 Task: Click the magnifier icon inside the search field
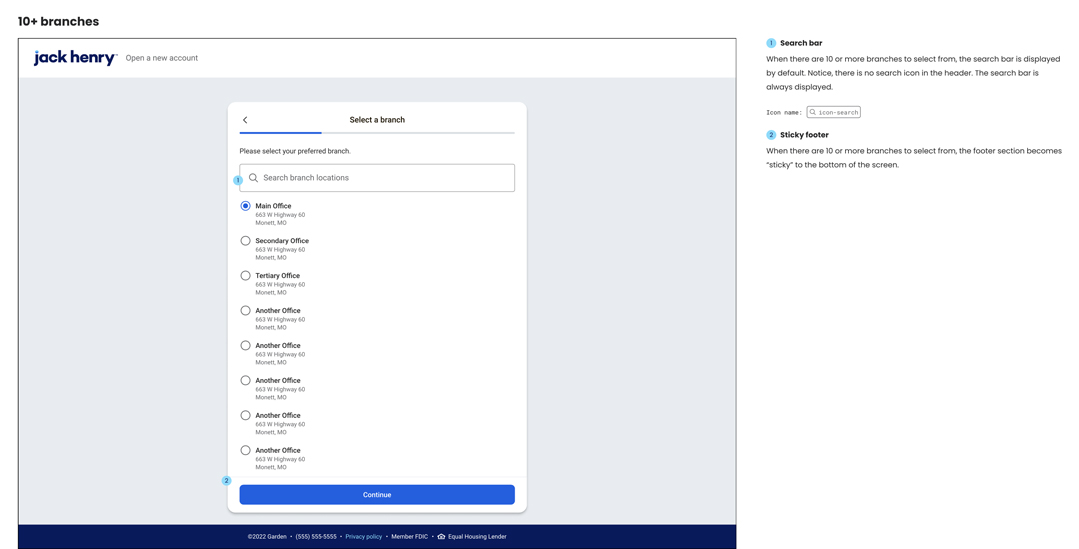tap(253, 178)
